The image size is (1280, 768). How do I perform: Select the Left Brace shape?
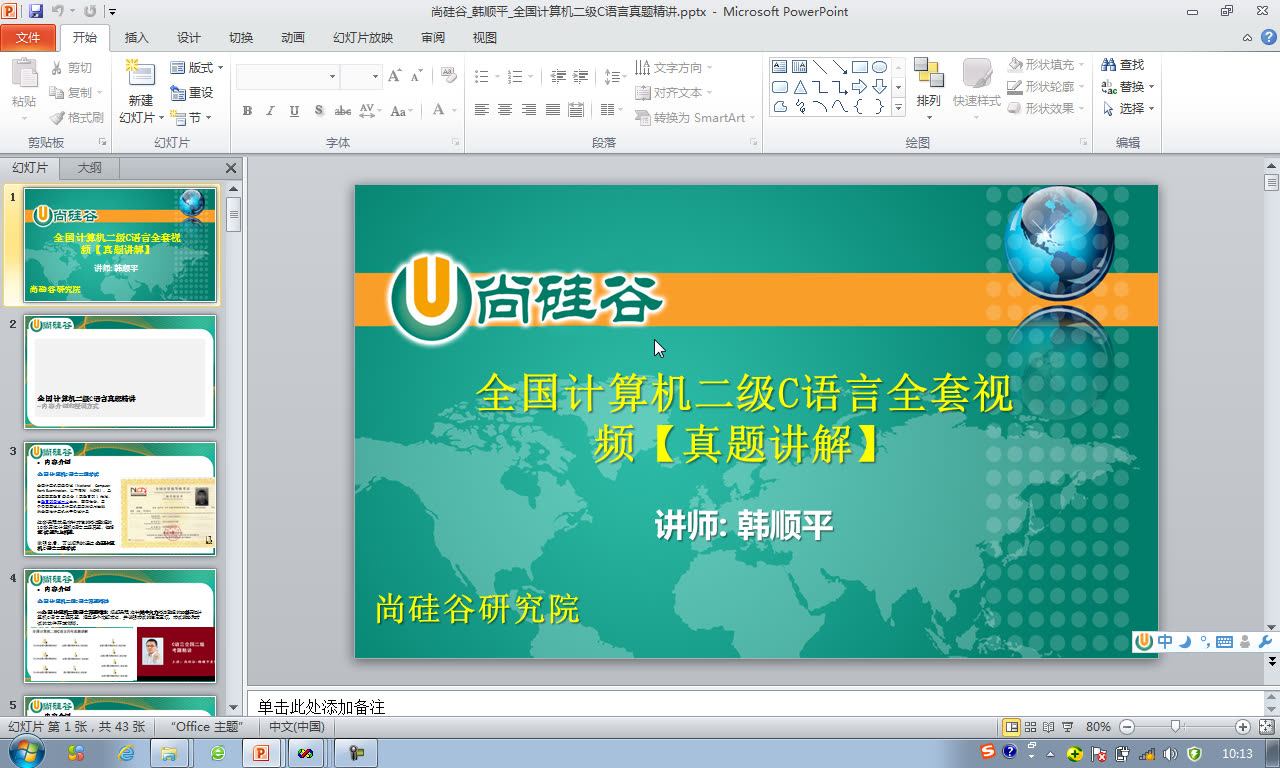tap(859, 107)
